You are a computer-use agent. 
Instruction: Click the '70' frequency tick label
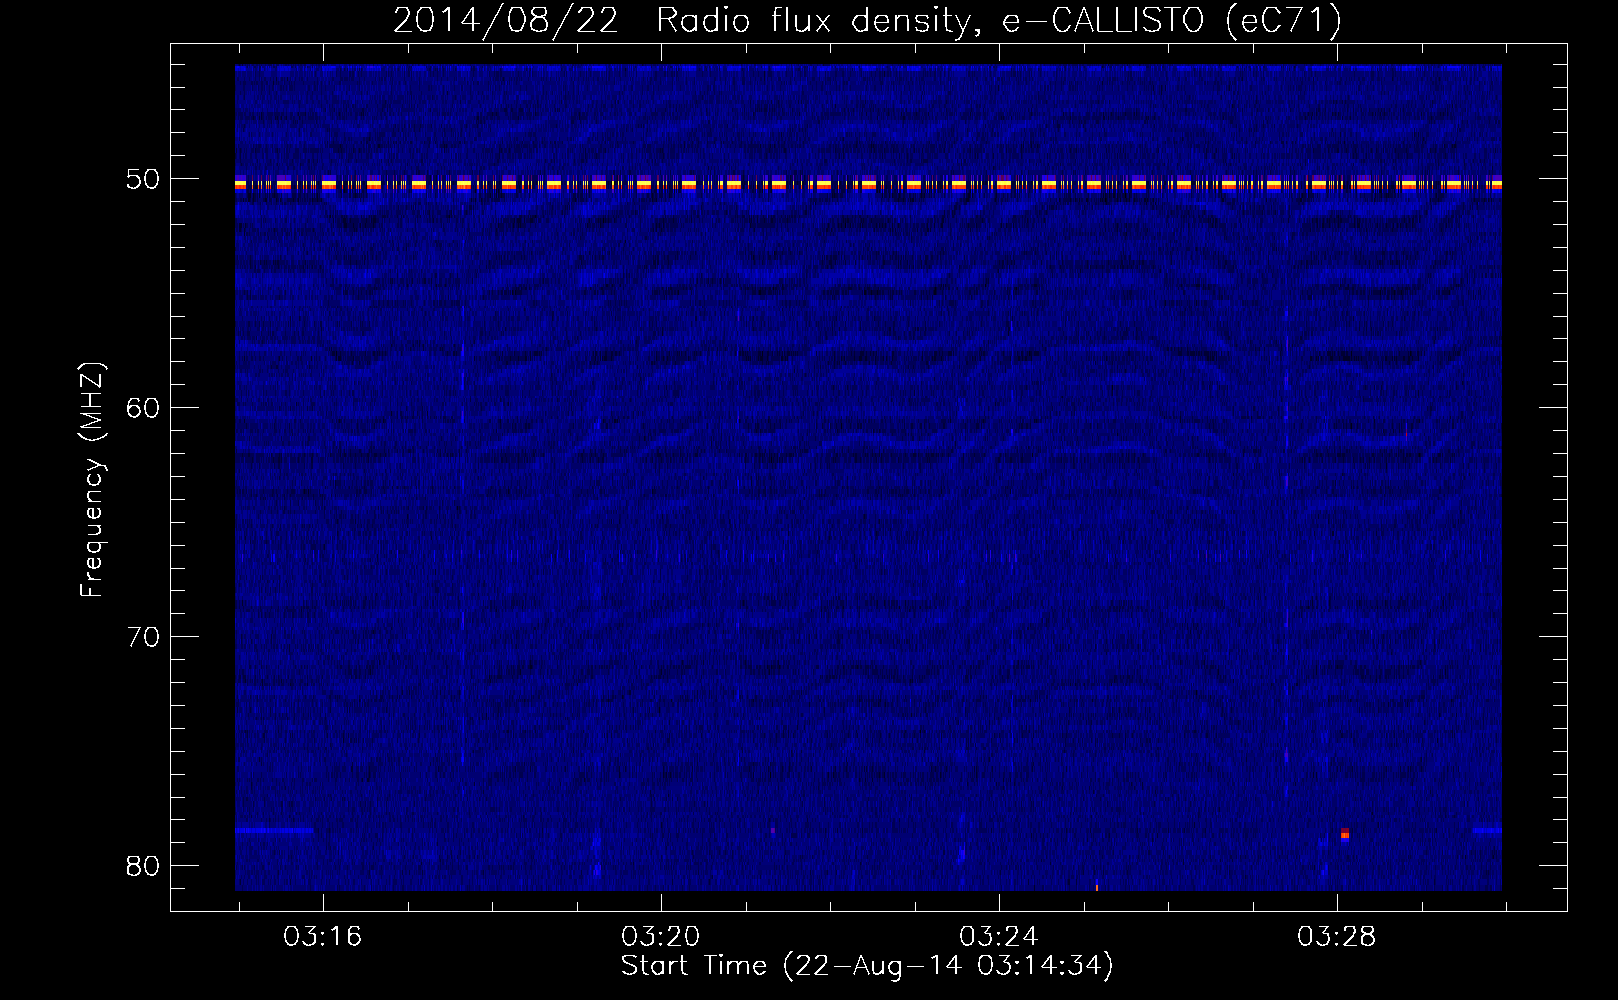coord(143,637)
